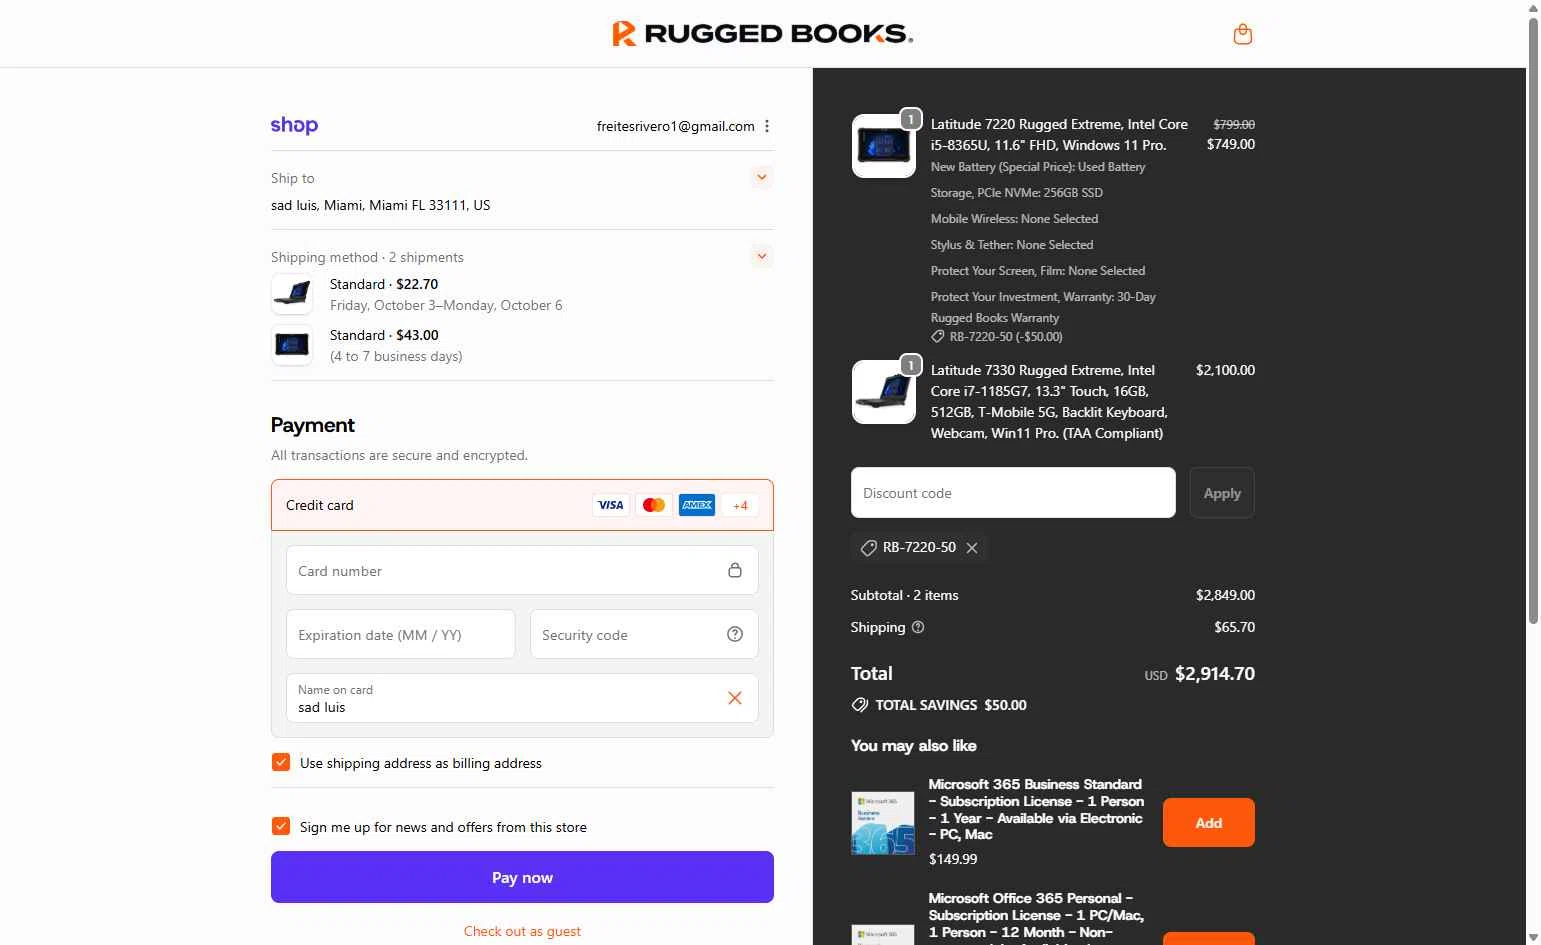This screenshot has width=1541, height=945.
Task: Click the RB-7220-50 tag icon
Action: click(x=868, y=548)
